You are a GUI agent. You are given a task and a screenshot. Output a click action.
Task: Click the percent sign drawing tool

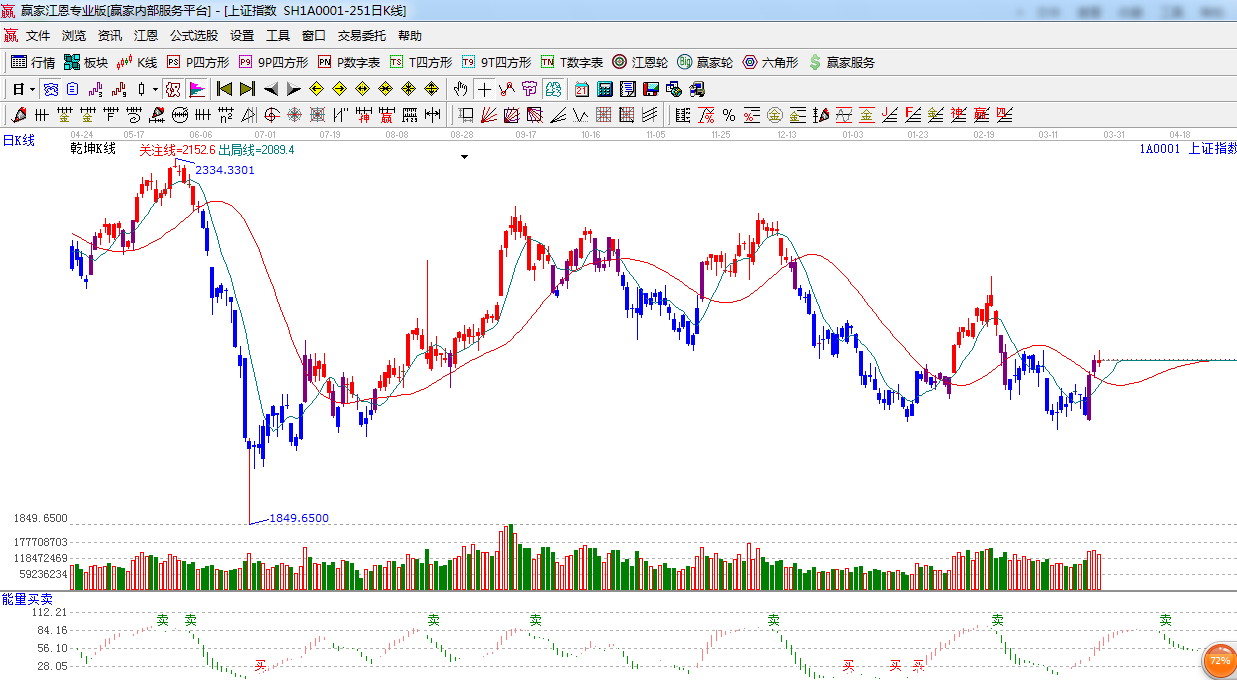(729, 115)
